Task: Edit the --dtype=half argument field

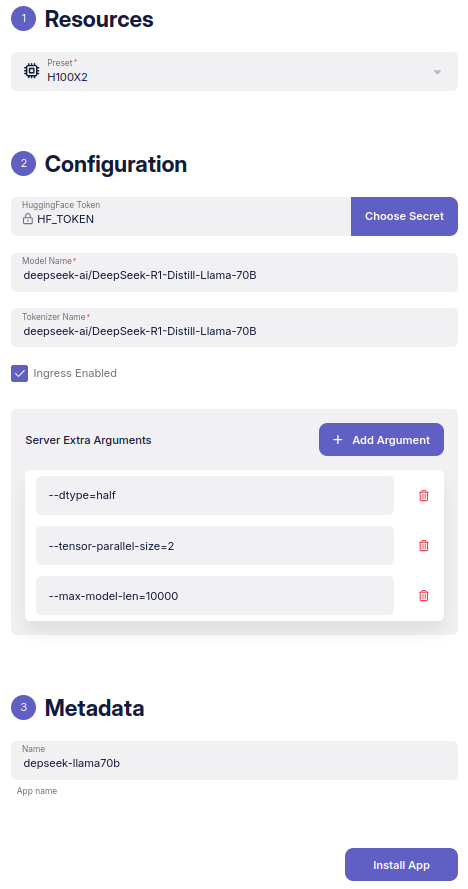Action: (x=215, y=496)
